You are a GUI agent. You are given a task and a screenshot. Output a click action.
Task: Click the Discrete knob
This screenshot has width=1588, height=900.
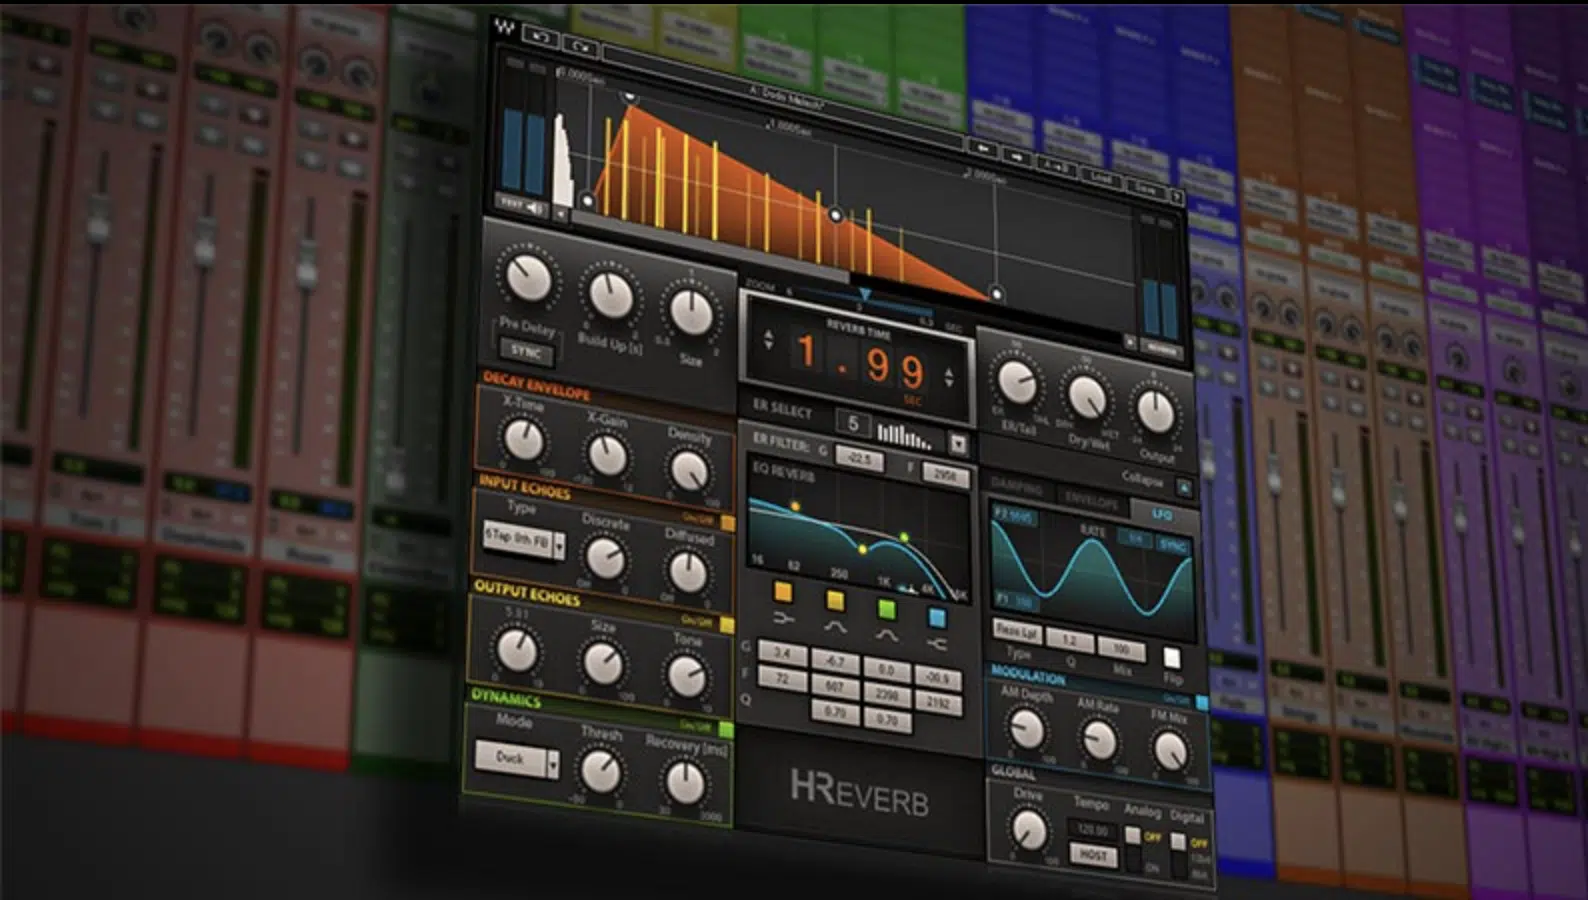click(605, 558)
